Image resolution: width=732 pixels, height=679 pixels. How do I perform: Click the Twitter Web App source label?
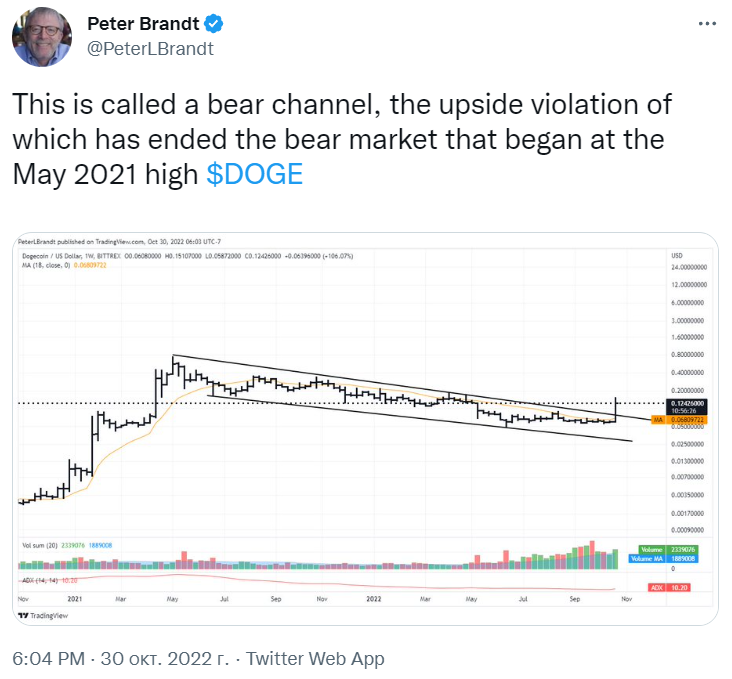tap(315, 658)
